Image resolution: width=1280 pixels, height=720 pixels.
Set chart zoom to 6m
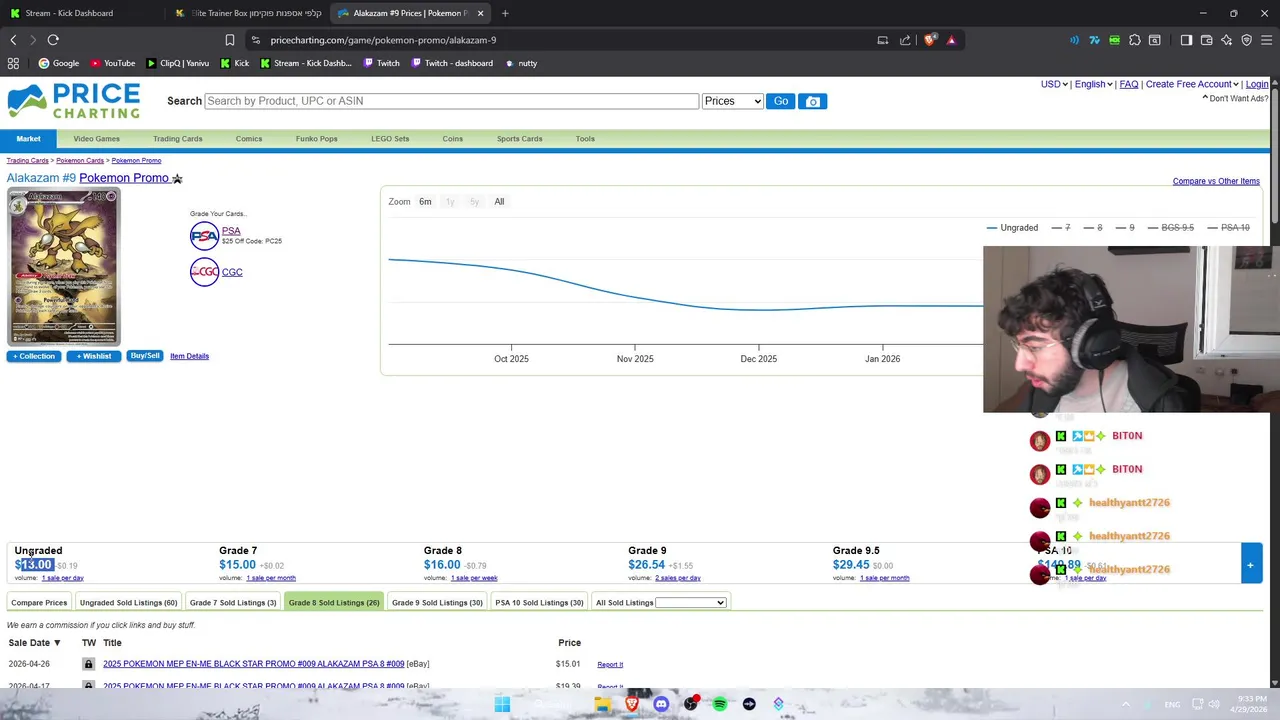[425, 202]
